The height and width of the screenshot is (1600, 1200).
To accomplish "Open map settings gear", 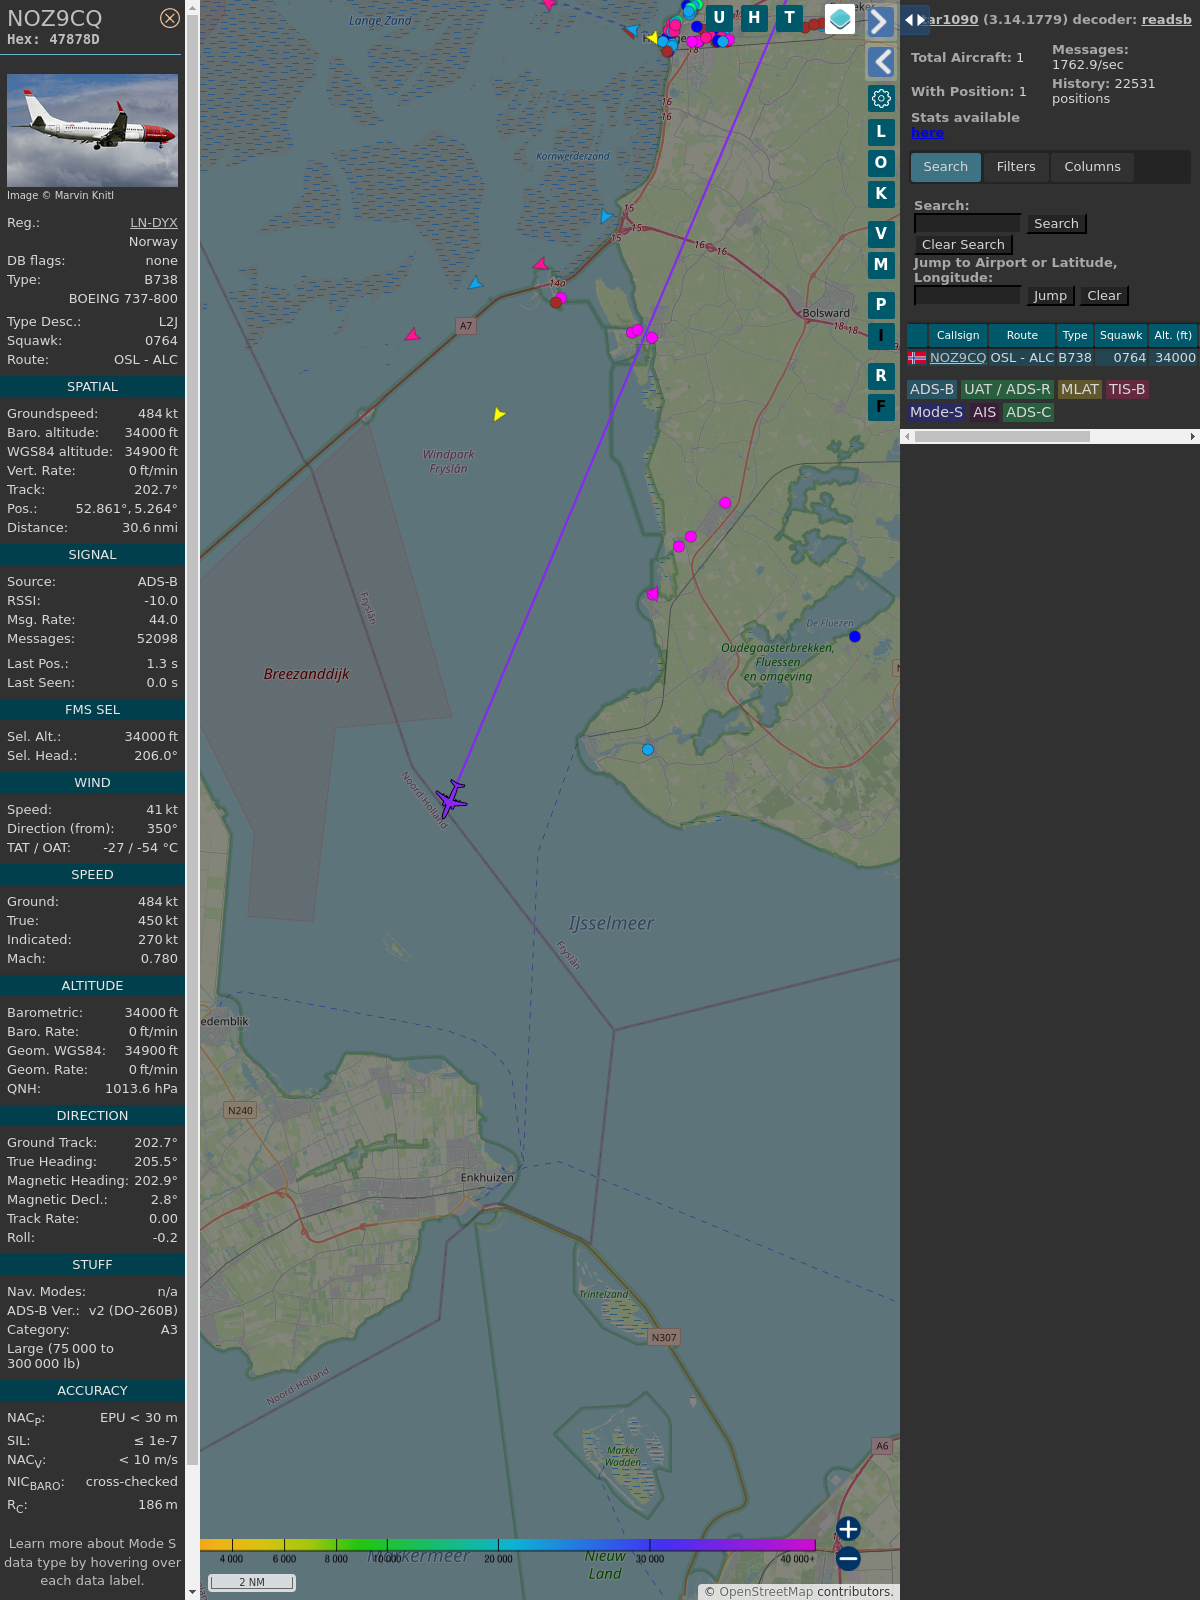I will point(881,98).
